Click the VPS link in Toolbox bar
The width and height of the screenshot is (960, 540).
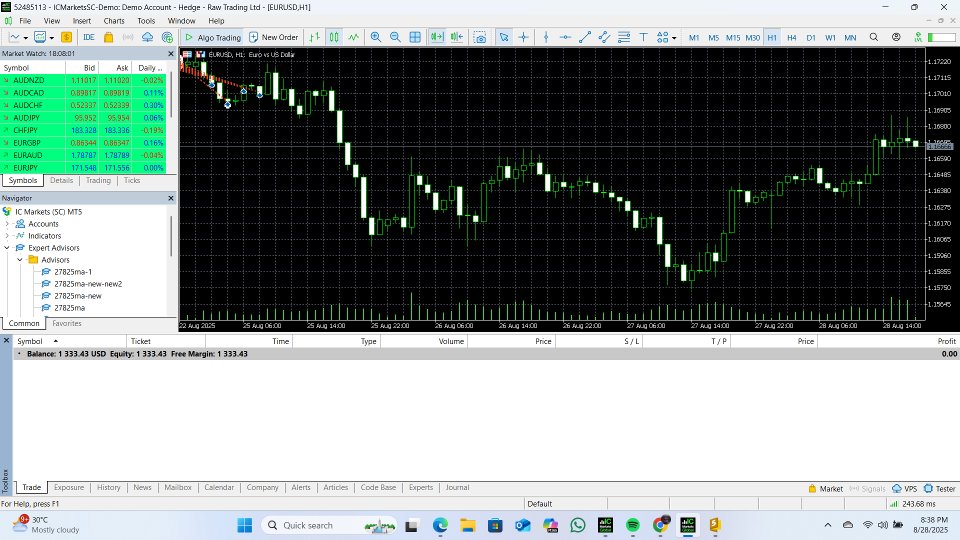pos(904,489)
